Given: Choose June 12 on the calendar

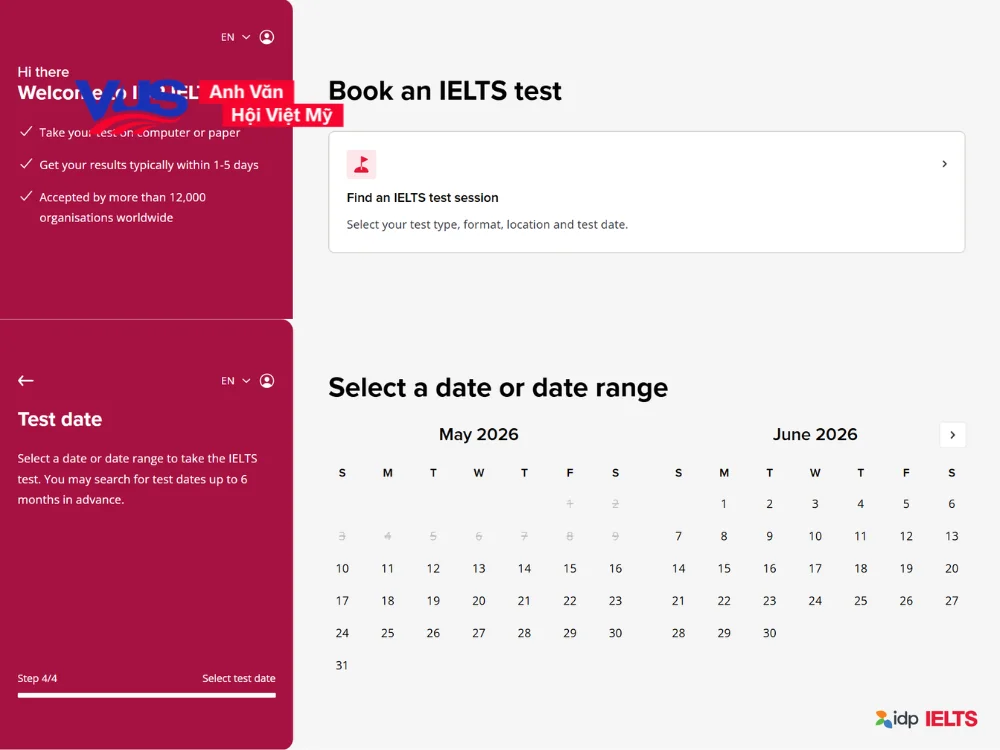Looking at the screenshot, I should point(906,536).
